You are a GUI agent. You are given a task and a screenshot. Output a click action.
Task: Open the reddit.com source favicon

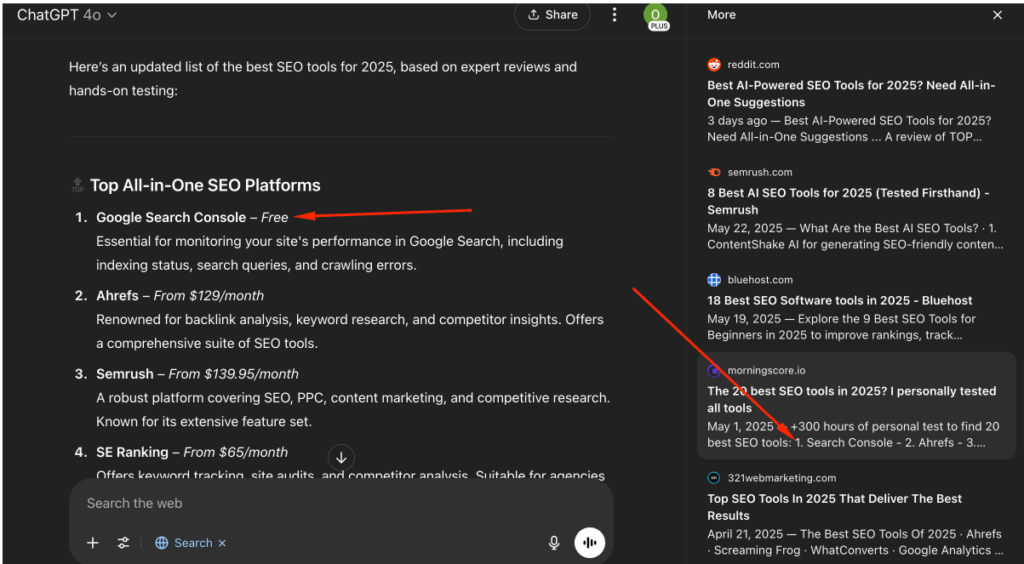coord(714,64)
